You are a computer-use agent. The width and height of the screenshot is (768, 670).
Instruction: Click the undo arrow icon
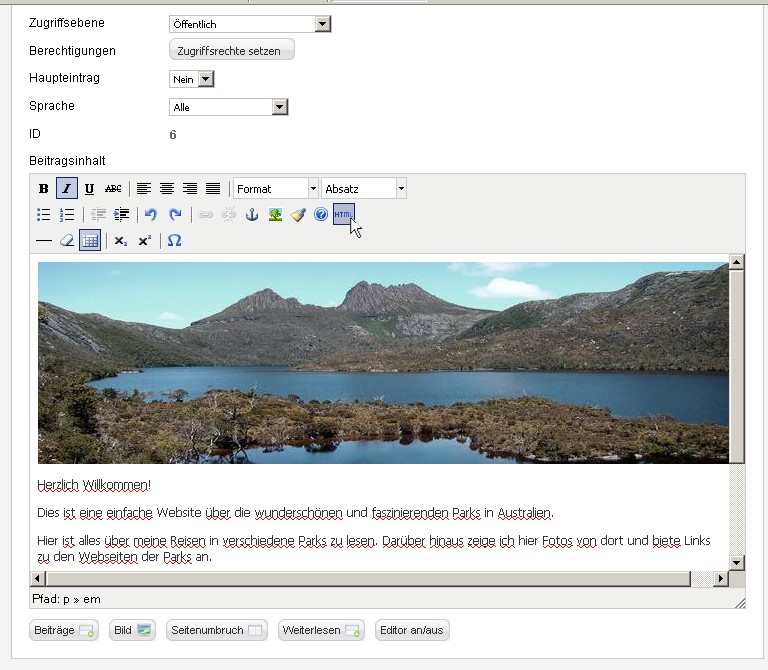tap(151, 214)
